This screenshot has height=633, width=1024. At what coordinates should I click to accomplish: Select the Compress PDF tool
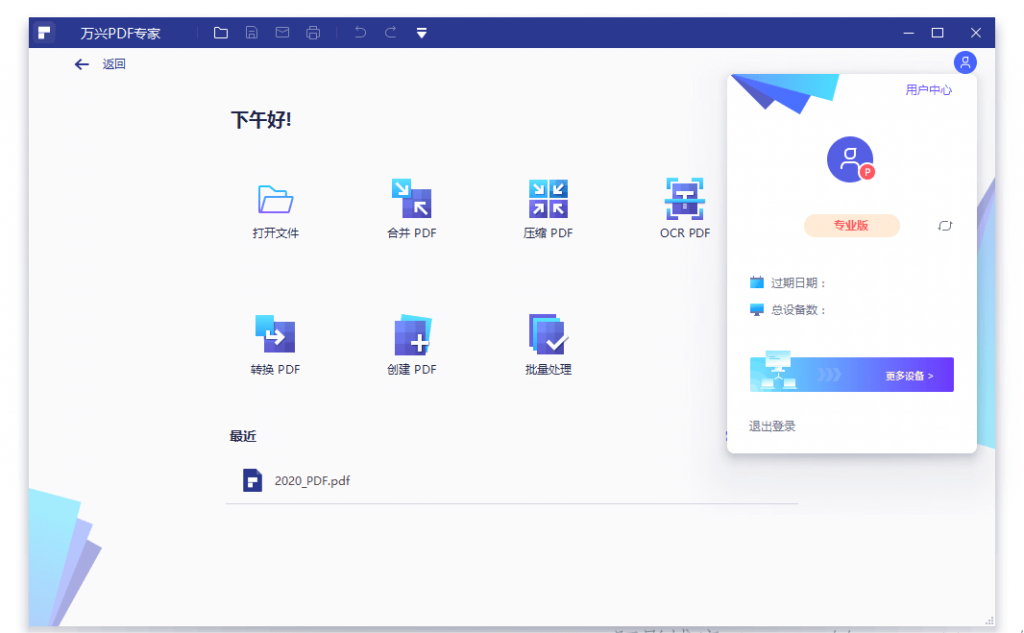click(x=548, y=199)
